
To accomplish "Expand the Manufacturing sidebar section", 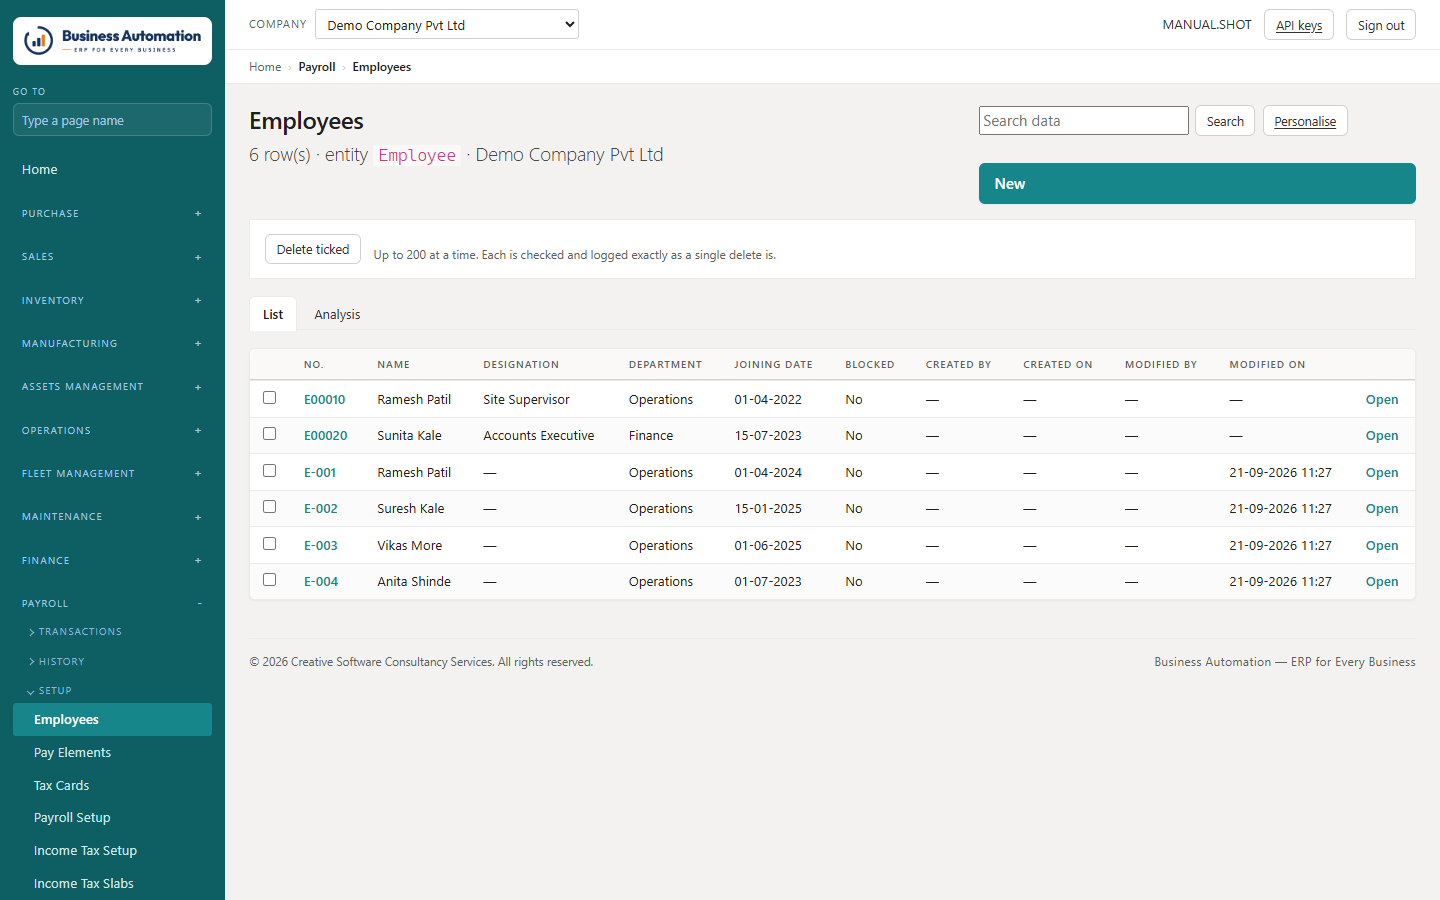I will pyautogui.click(x=112, y=344).
